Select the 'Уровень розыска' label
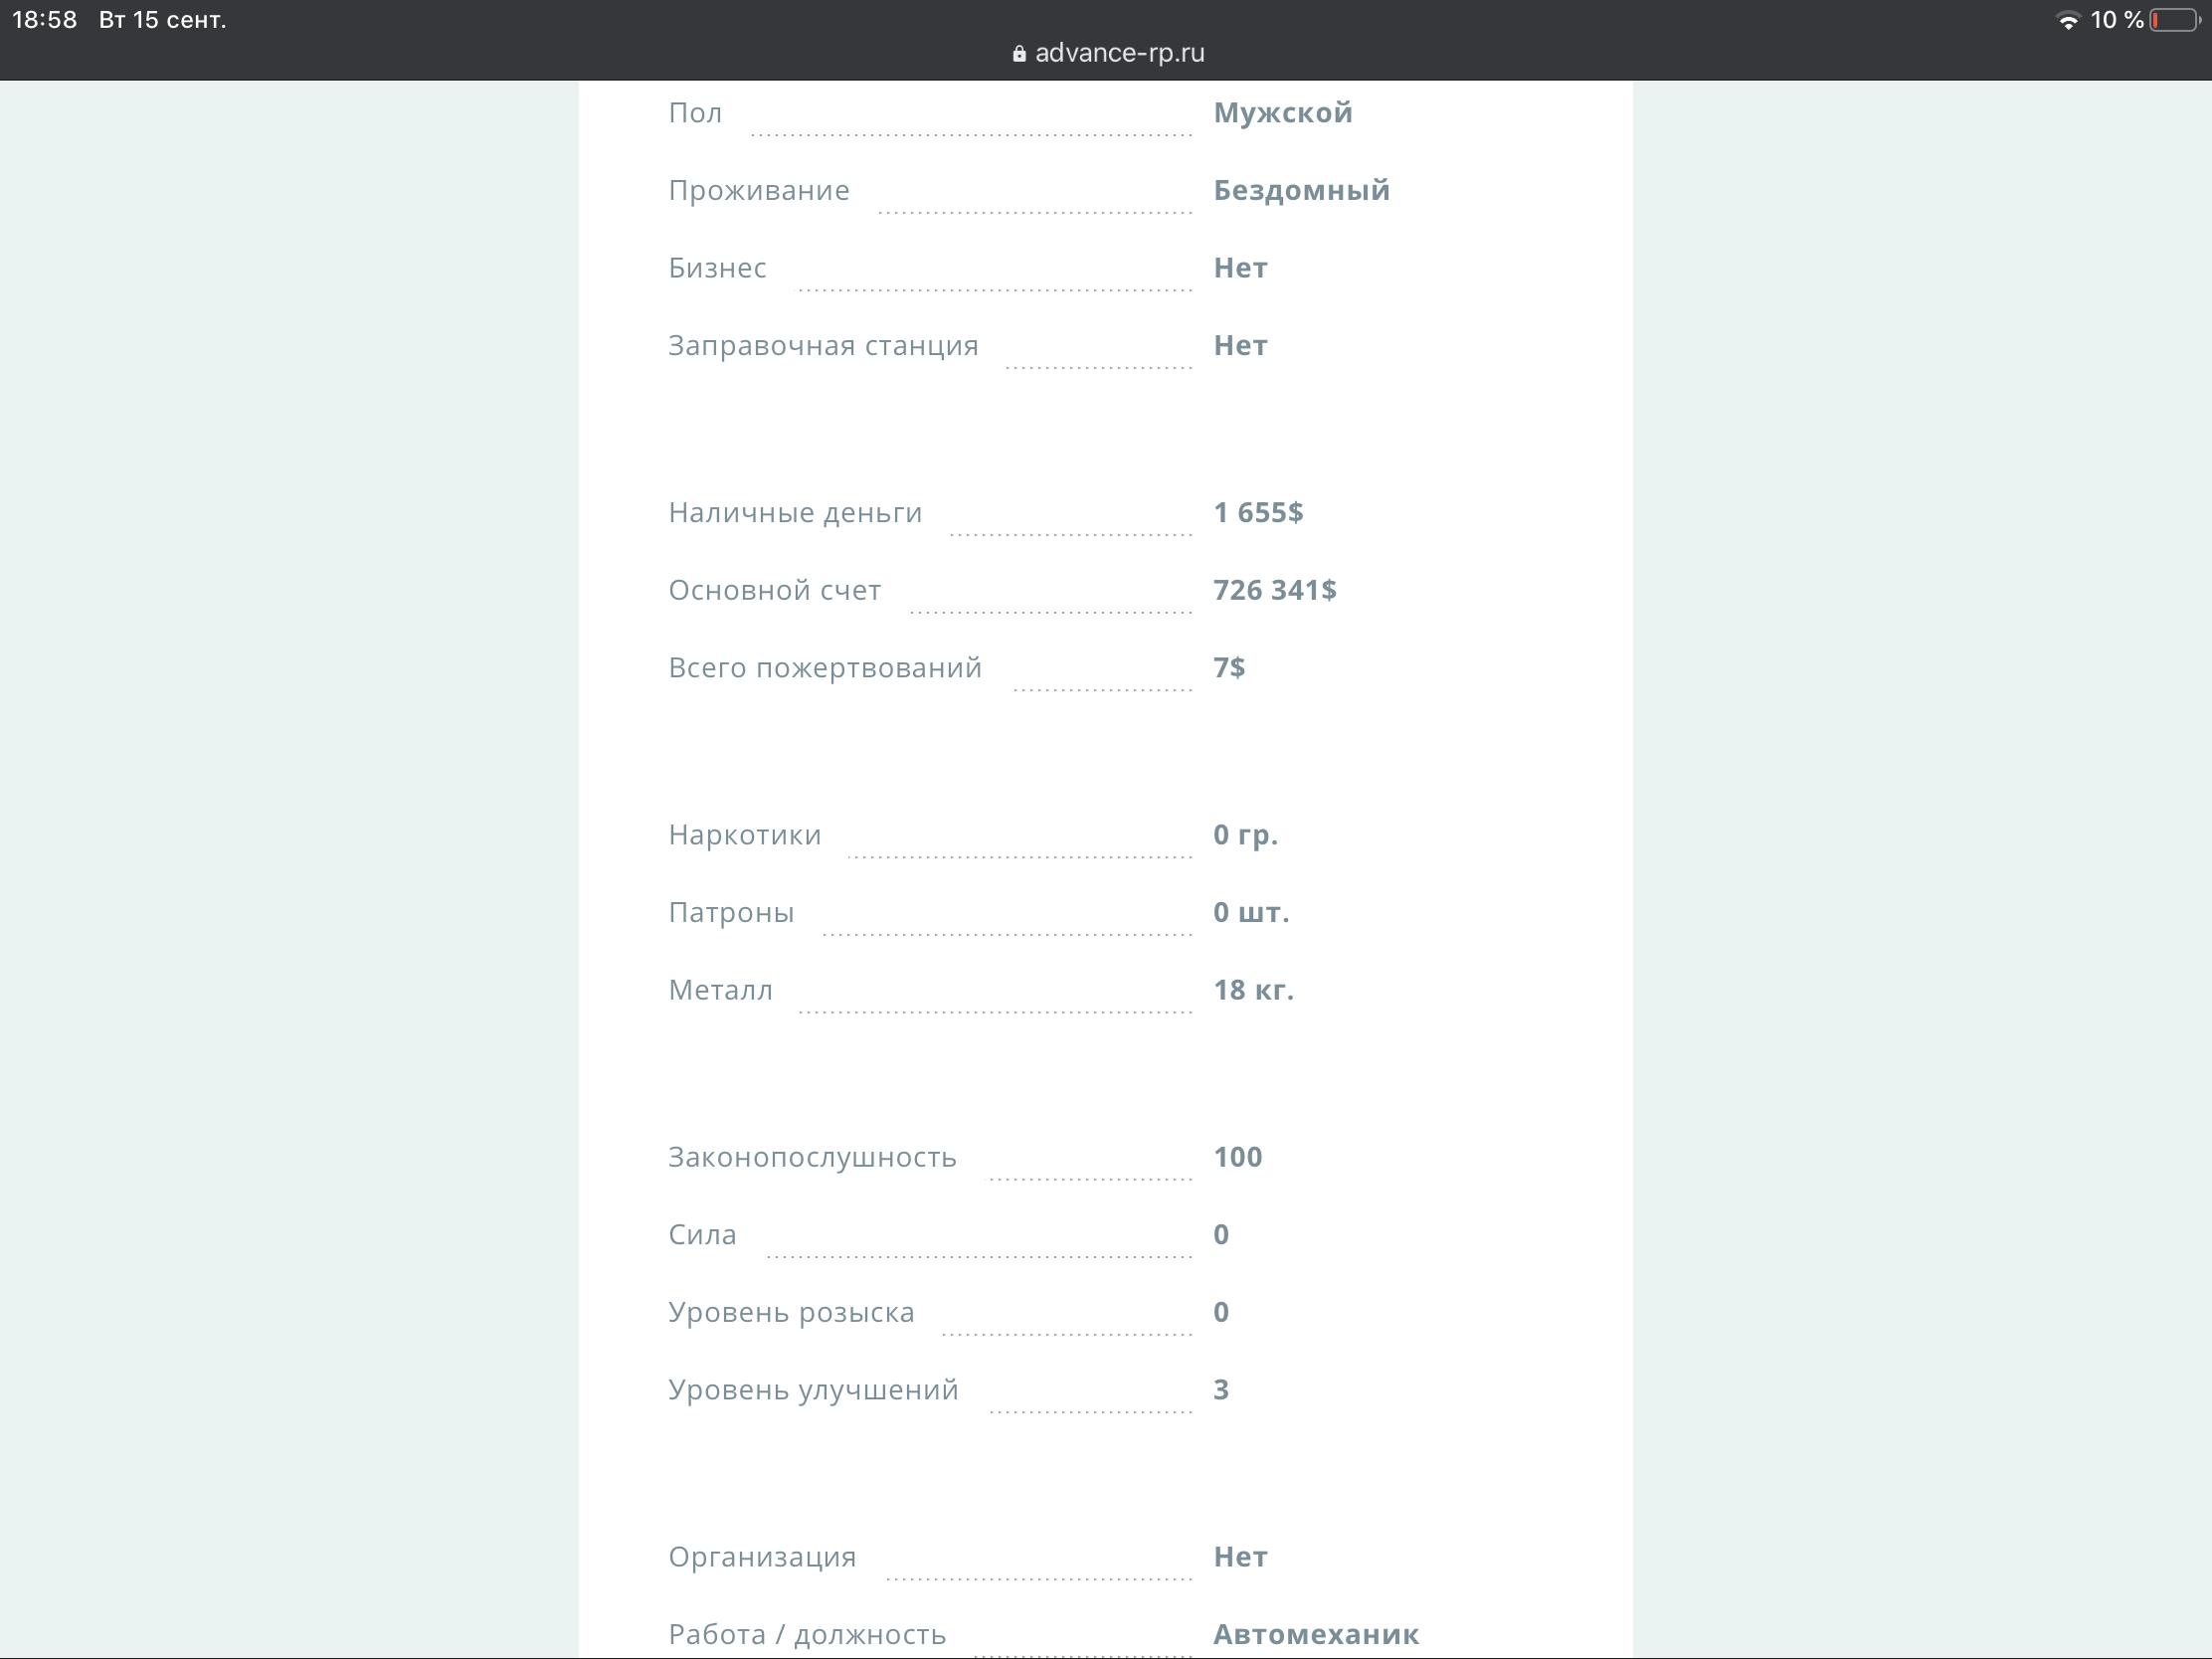Viewport: 2212px width, 1659px height. point(792,1313)
